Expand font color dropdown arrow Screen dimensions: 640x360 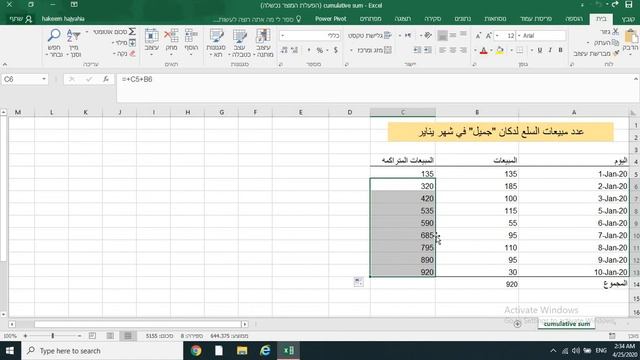(475, 51)
